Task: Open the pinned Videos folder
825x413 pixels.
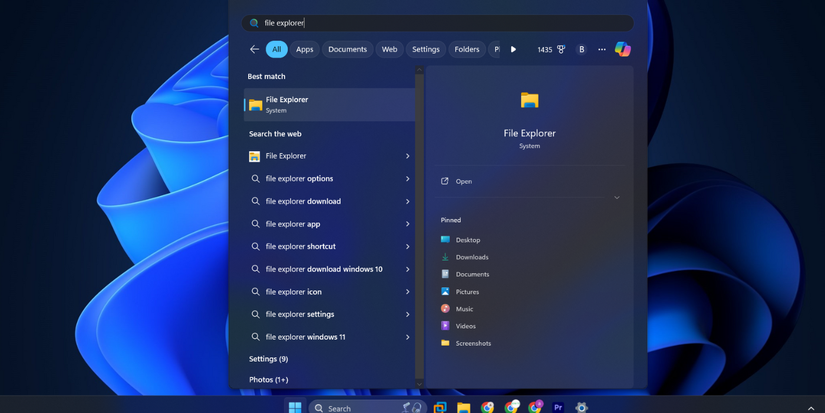Action: pyautogui.click(x=458, y=326)
